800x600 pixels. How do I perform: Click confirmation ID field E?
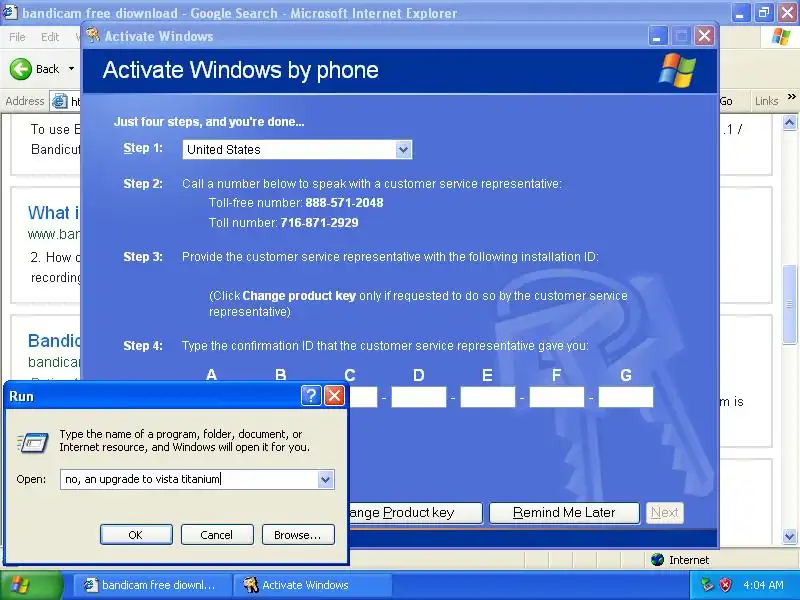pos(488,397)
